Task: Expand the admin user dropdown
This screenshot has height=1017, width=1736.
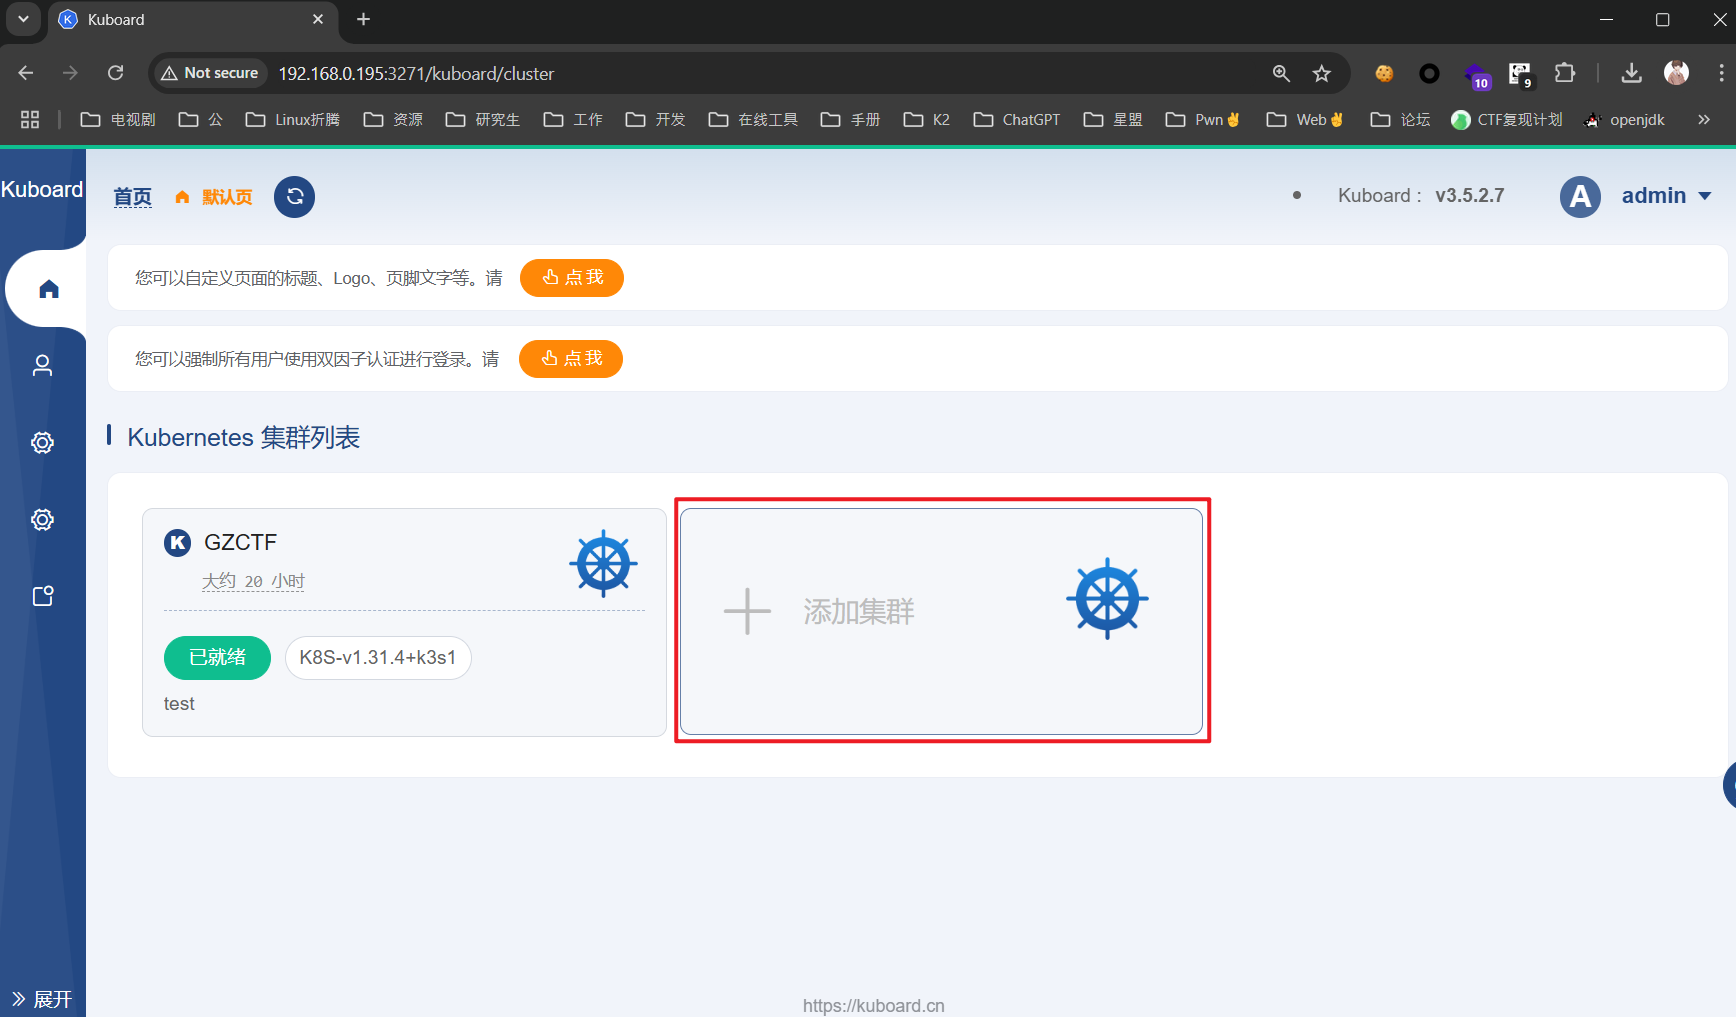Action: [1705, 197]
